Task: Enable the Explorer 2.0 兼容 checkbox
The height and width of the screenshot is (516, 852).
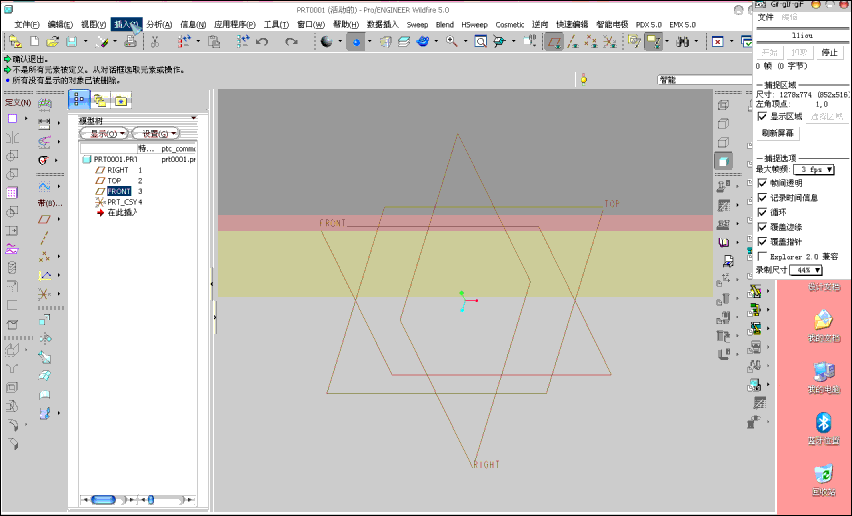Action: [762, 256]
